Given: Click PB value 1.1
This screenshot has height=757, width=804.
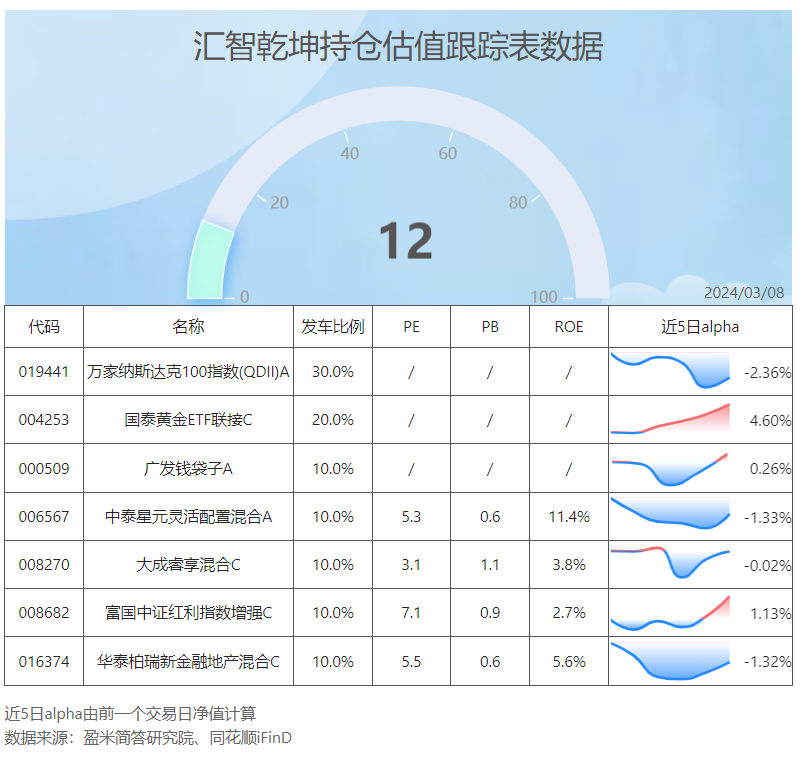Looking at the screenshot, I should [x=490, y=565].
